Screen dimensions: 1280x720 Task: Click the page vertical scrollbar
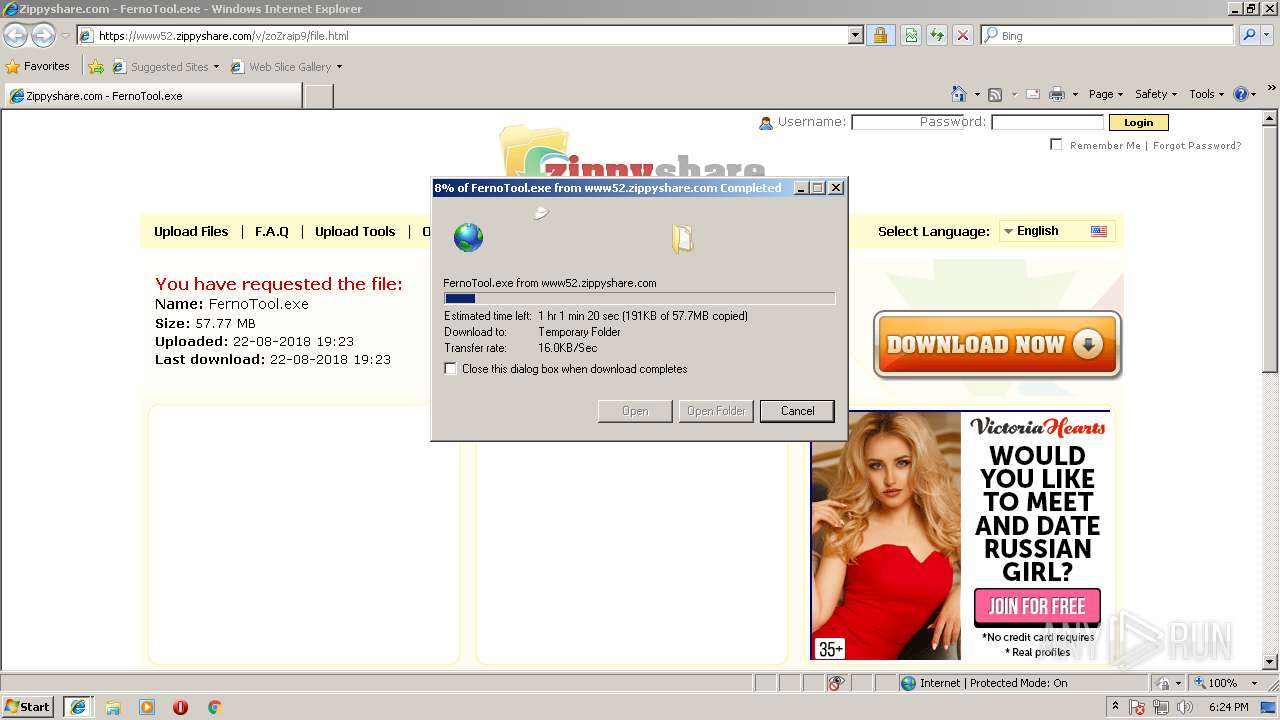[1271, 390]
